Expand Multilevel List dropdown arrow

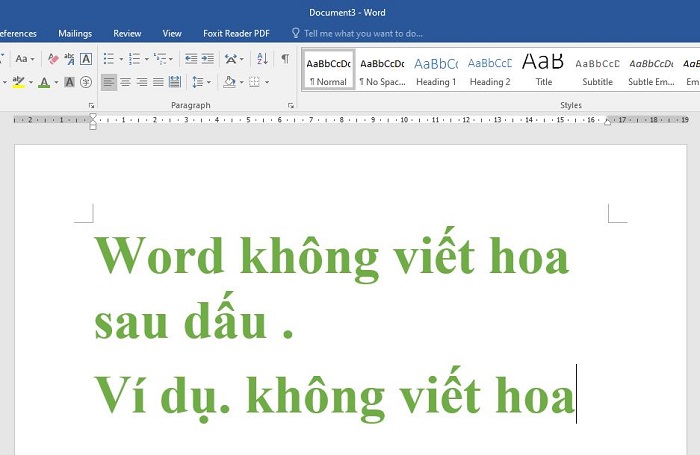171,59
